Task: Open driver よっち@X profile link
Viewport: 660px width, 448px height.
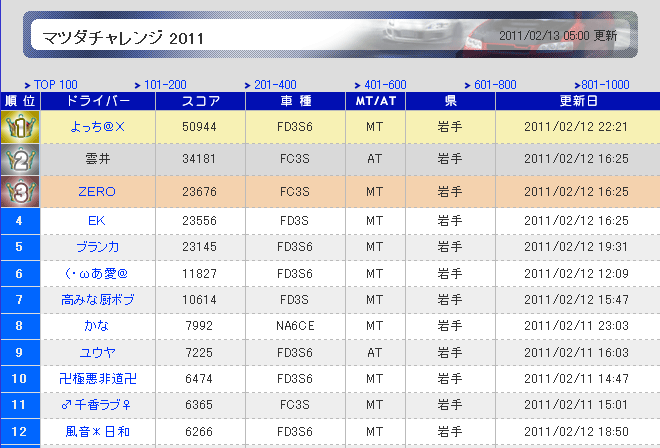Action: (x=97, y=127)
